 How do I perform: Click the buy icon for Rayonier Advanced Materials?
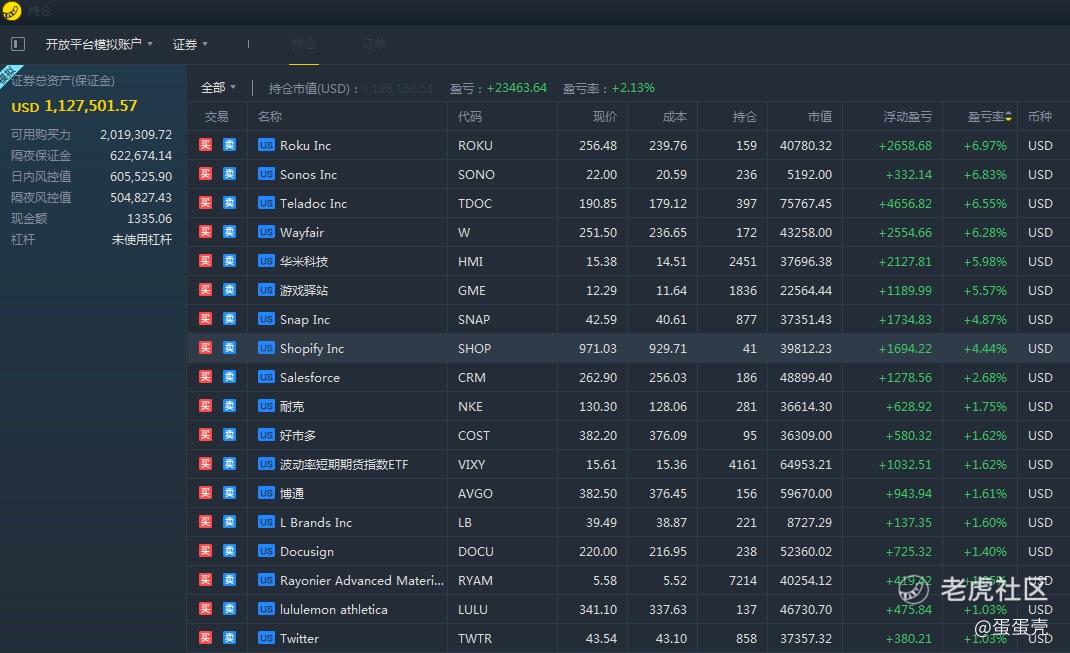(x=205, y=580)
